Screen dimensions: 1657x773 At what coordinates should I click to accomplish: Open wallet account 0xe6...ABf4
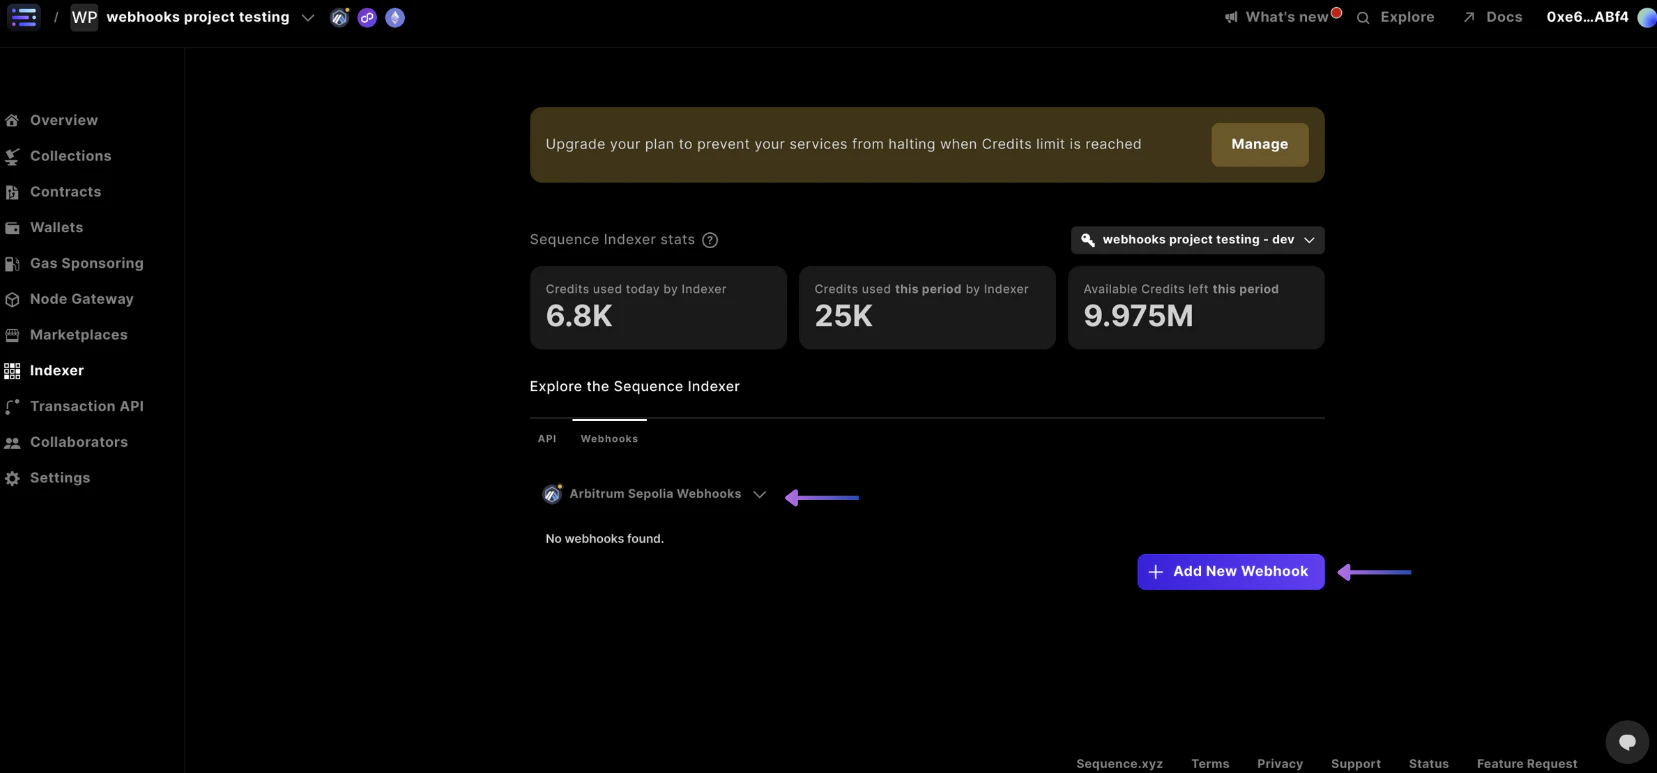click(1587, 17)
